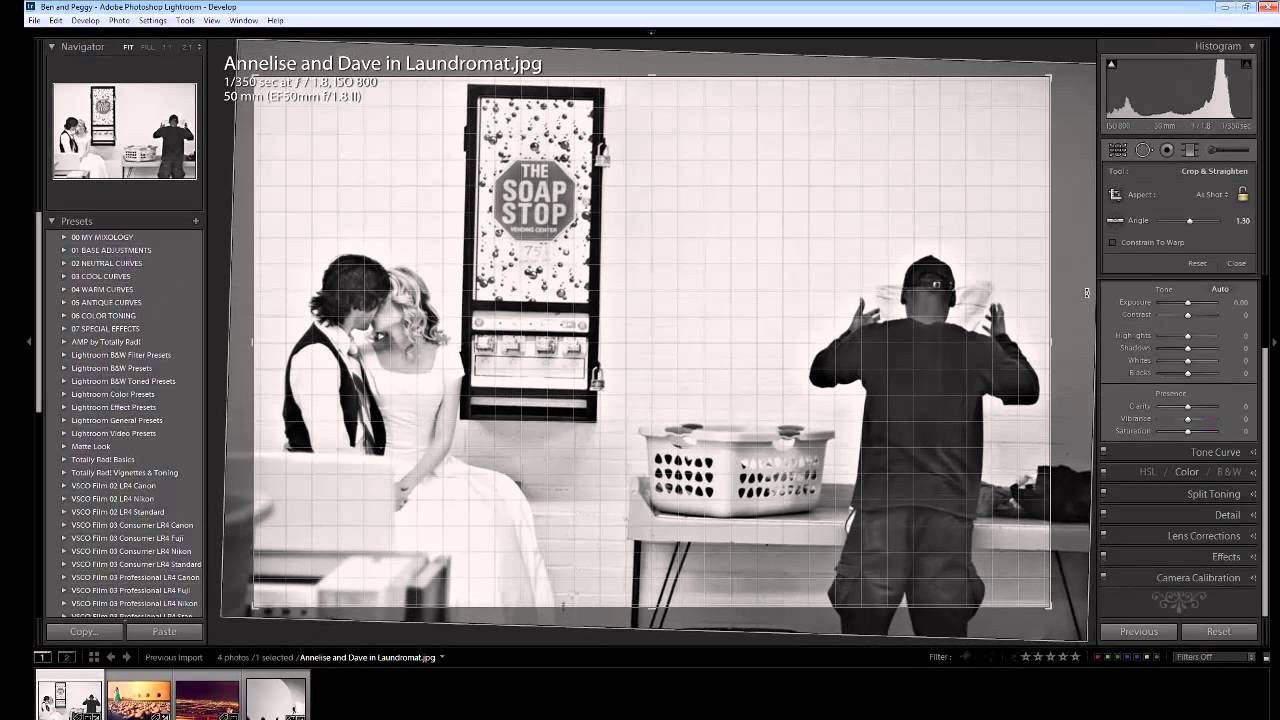Expand the Lens Corrections panel

1253,536
